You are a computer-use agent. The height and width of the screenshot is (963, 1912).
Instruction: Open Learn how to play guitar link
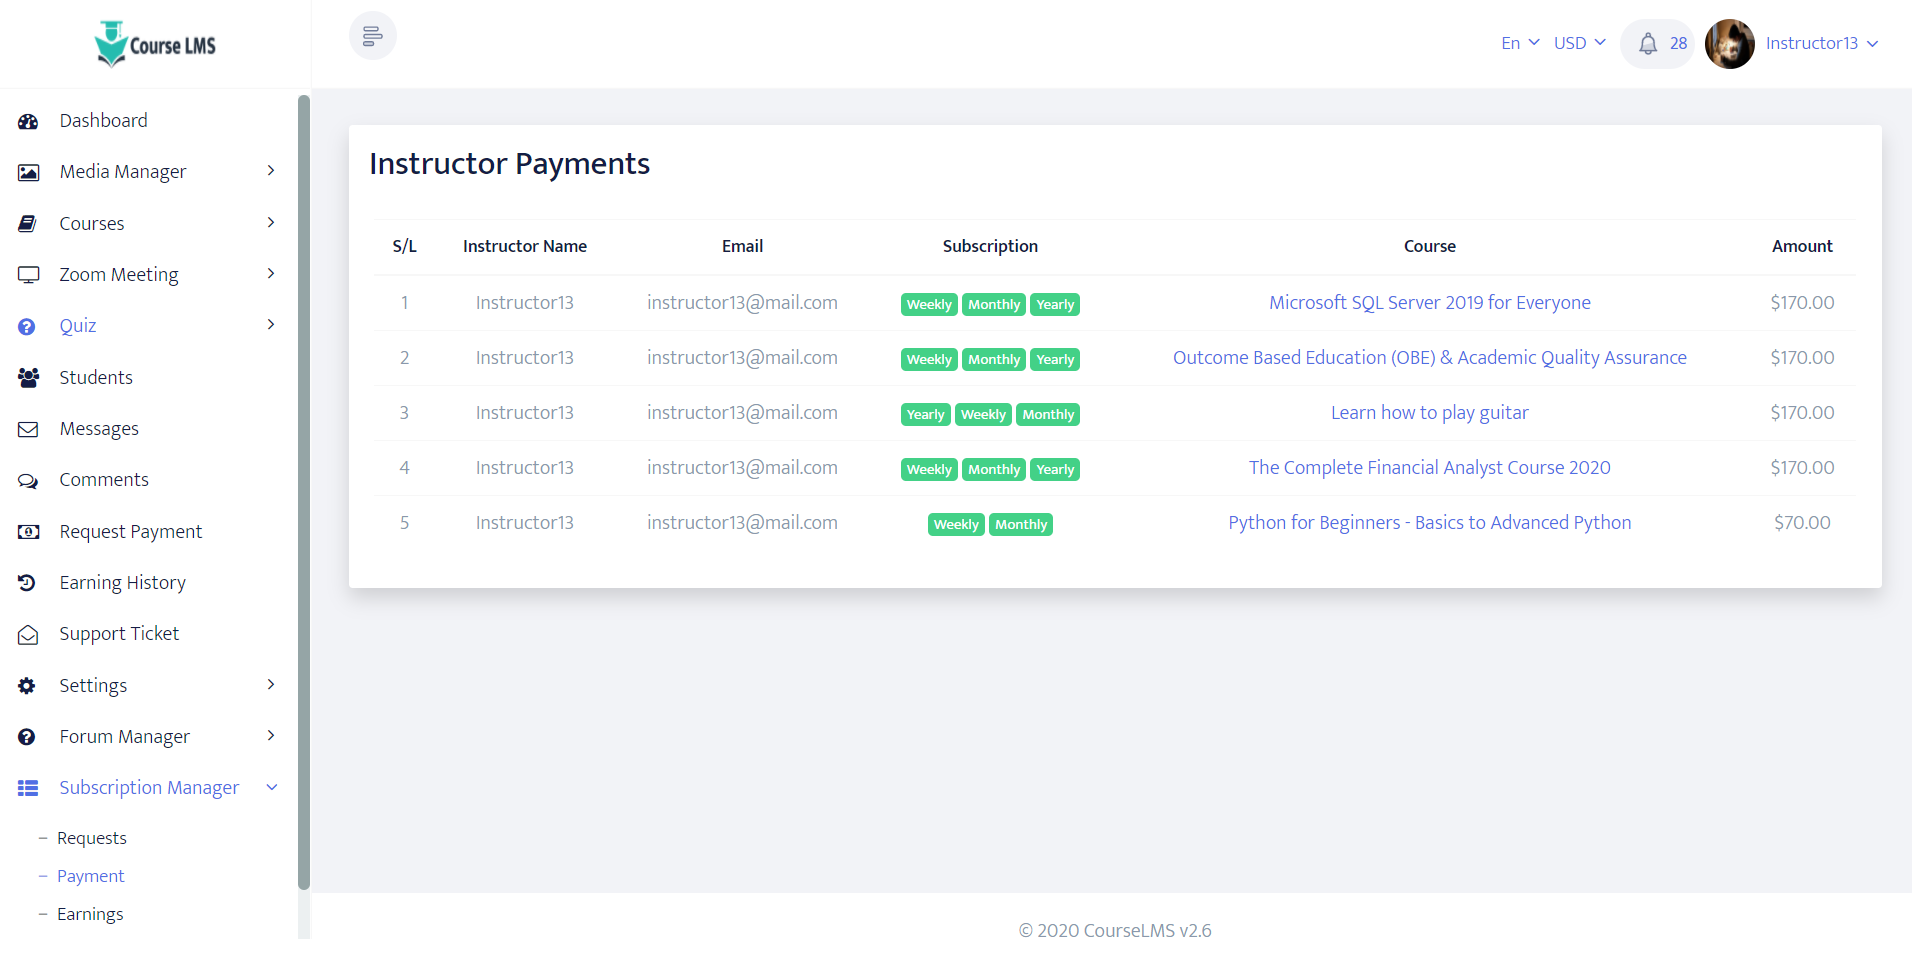(1430, 413)
